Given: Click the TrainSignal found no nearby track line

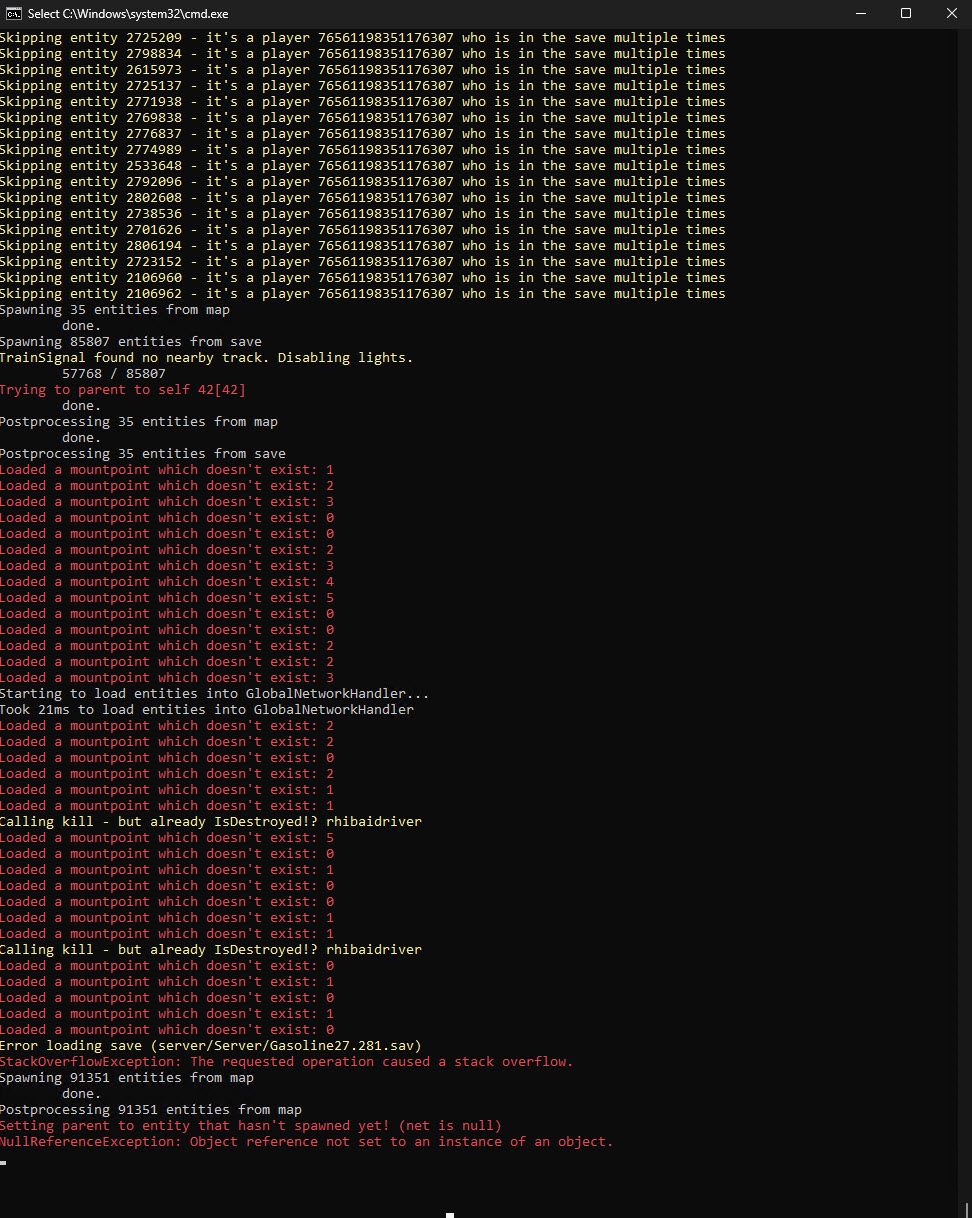Looking at the screenshot, I should (206, 358).
